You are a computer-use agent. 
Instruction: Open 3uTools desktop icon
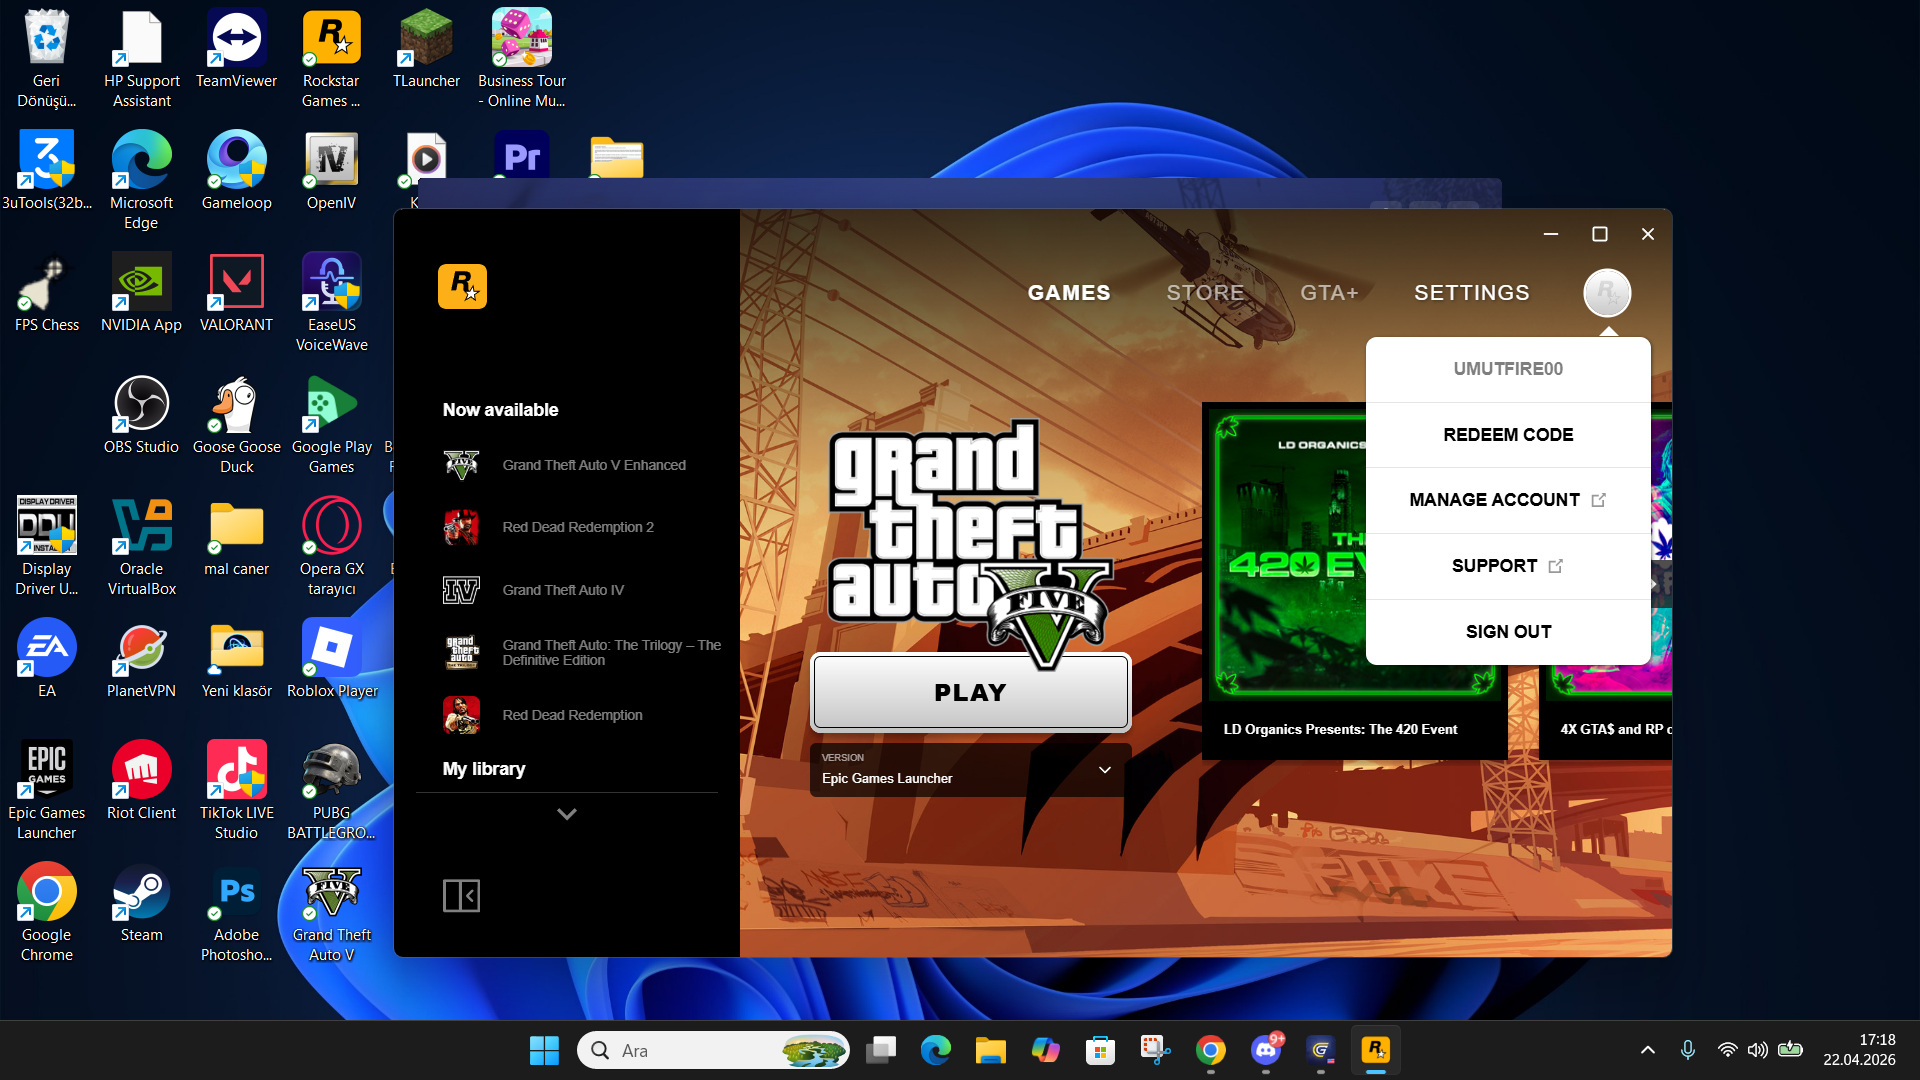coord(46,171)
